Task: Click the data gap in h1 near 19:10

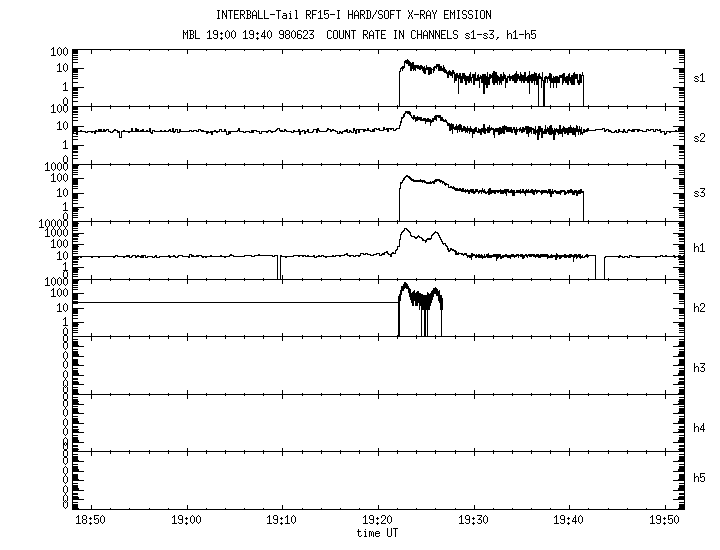Action: click(279, 268)
